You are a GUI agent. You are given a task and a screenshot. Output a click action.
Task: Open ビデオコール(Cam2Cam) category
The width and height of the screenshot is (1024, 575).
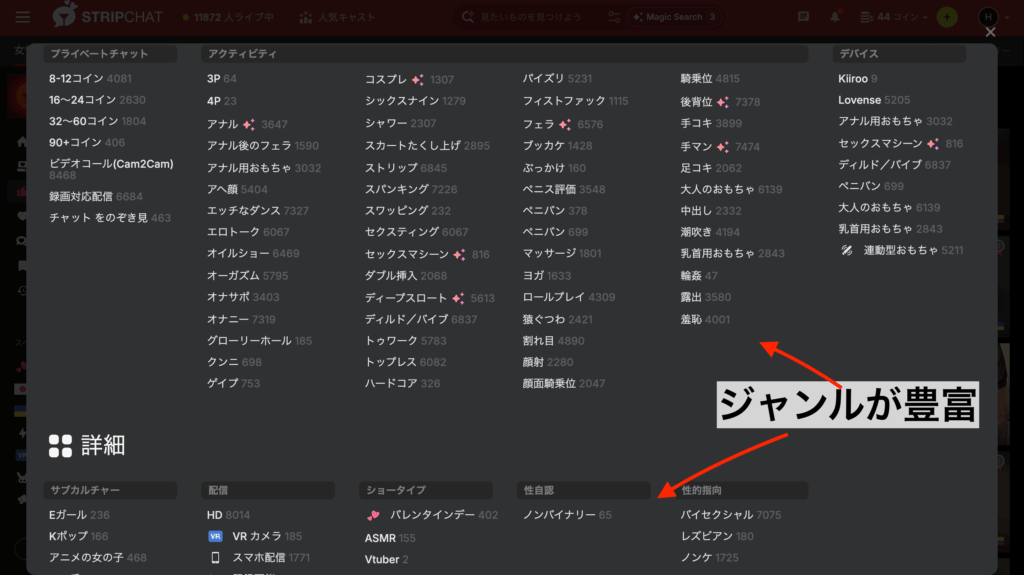pyautogui.click(x=111, y=169)
